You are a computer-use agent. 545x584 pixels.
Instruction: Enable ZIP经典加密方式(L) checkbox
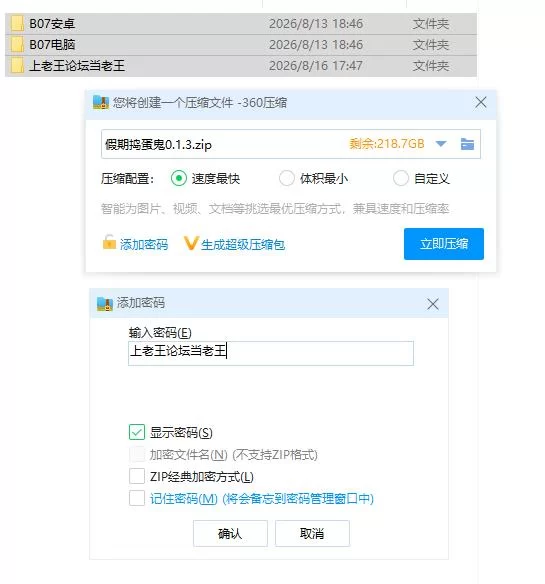tap(137, 476)
